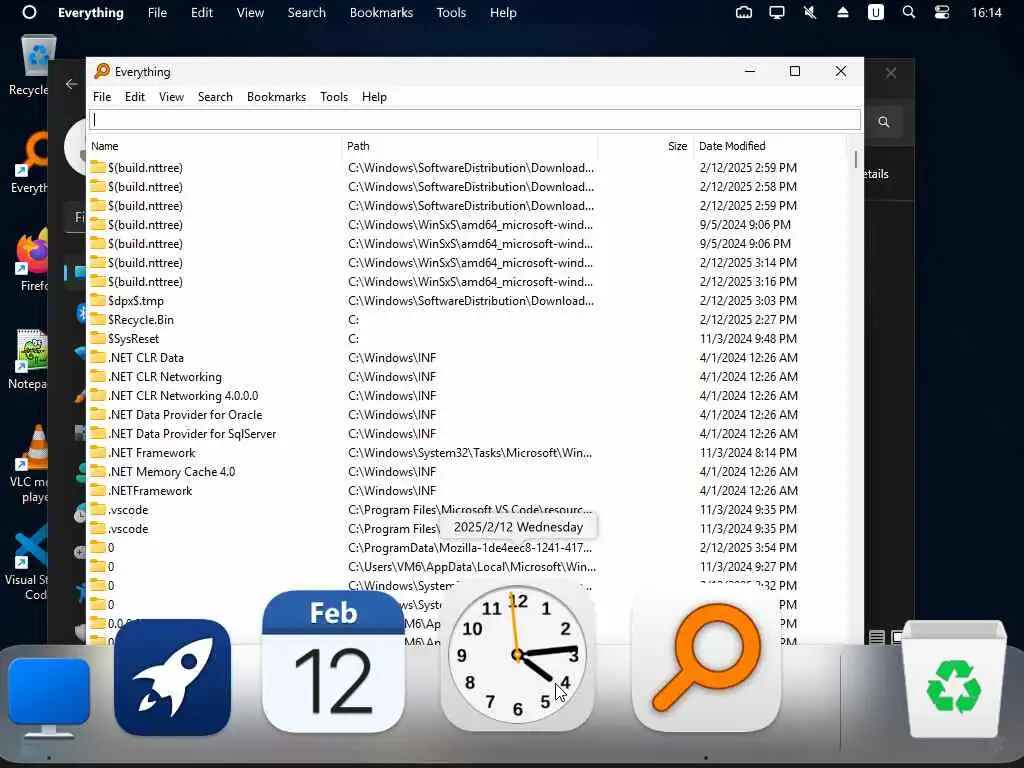1024x768 pixels.
Task: Open Calendar Feb 12 dock icon
Action: pos(333,662)
